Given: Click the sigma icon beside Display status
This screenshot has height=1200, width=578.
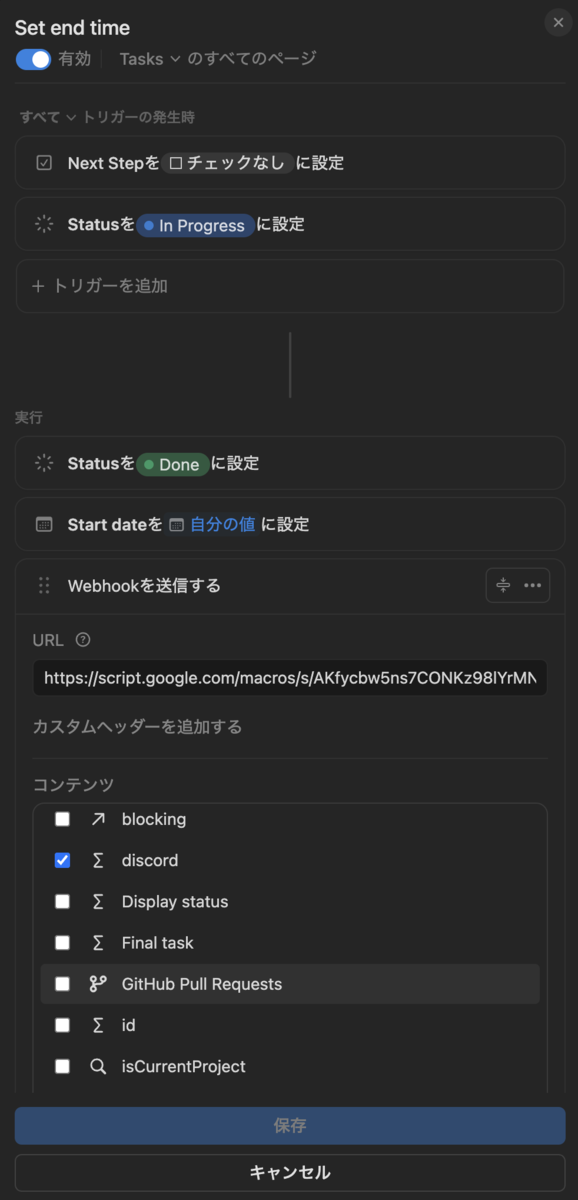Looking at the screenshot, I should 98,901.
